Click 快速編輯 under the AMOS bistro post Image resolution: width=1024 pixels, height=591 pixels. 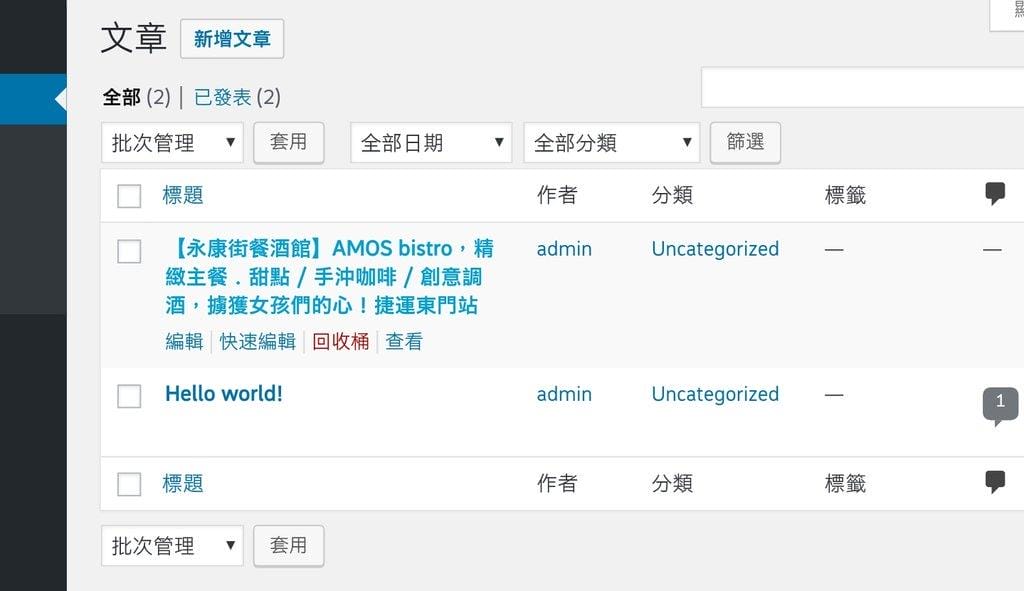point(257,342)
